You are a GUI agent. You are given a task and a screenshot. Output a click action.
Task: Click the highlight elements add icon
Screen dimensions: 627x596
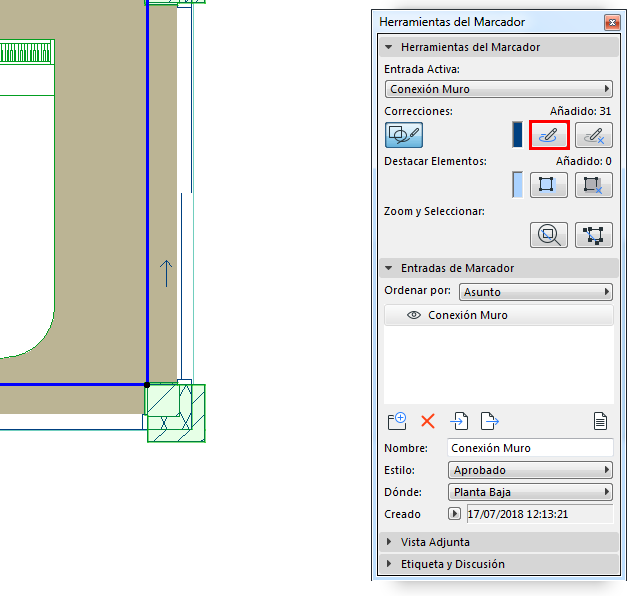549,185
